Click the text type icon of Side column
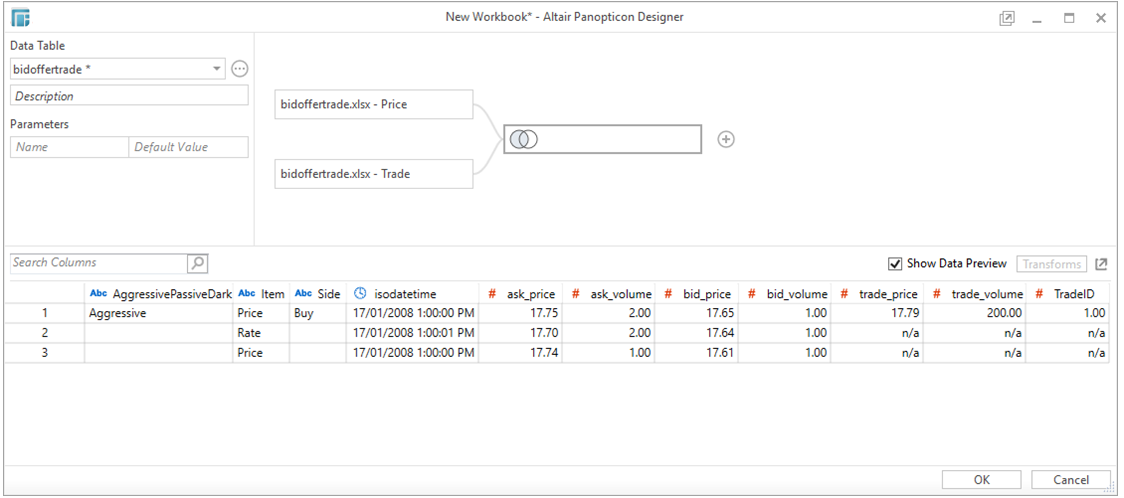The width and height of the screenshot is (1124, 498). click(304, 294)
